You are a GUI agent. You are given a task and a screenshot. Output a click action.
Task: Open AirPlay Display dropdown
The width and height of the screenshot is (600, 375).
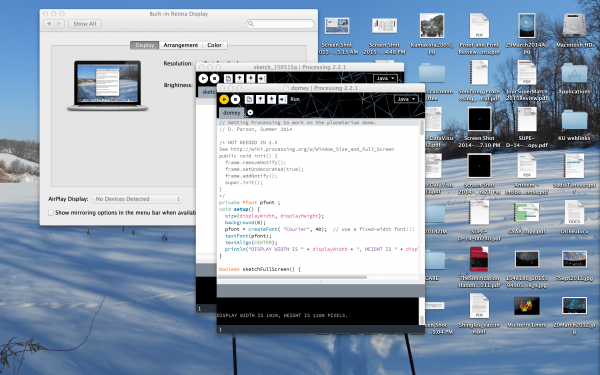[x=137, y=199]
